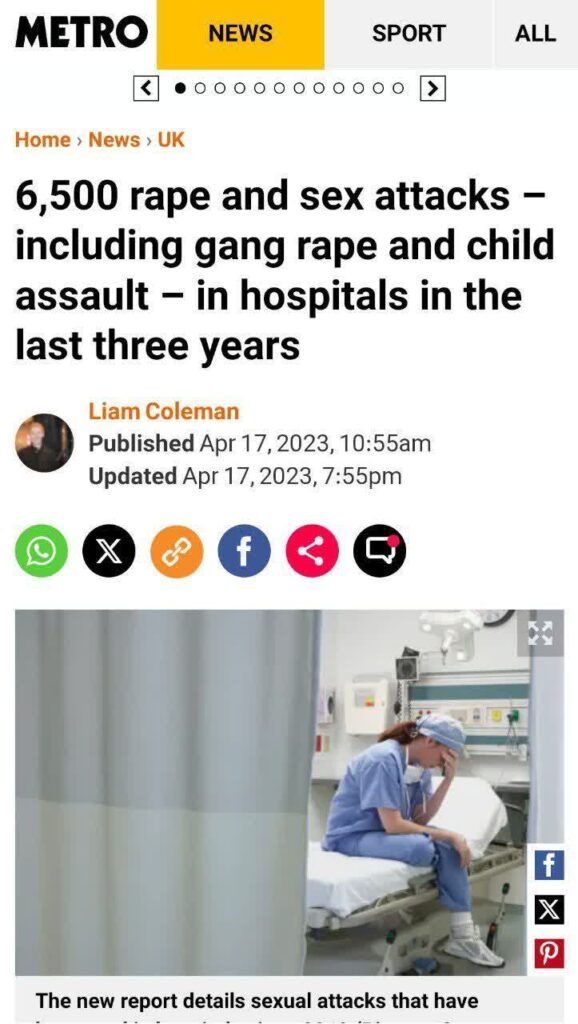Share on X using the black circle icon
578x1024 pixels.
pos(109,551)
